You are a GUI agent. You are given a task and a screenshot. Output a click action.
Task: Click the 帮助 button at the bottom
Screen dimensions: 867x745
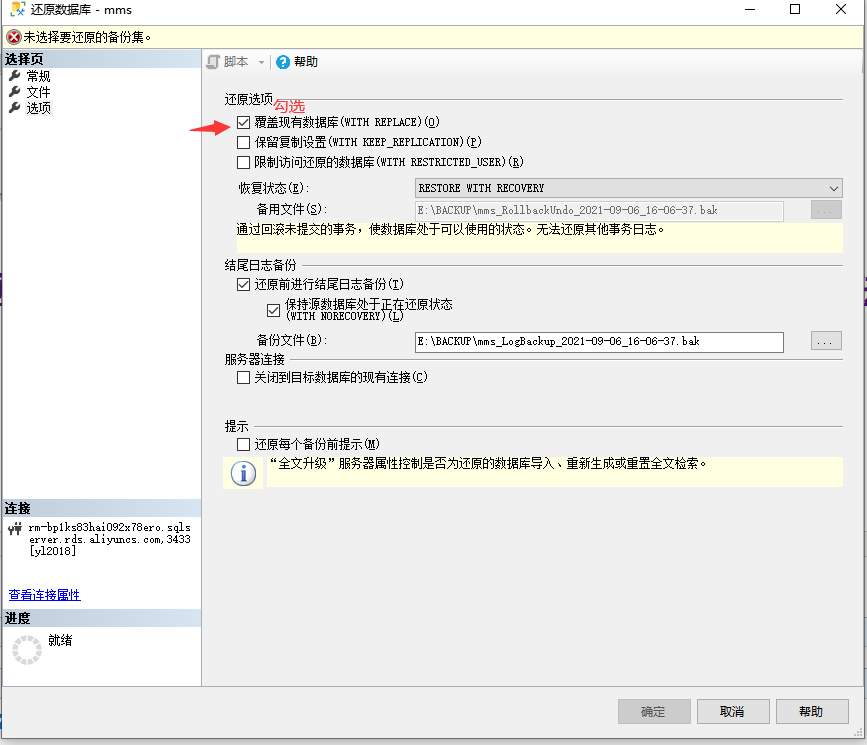pyautogui.click(x=812, y=711)
